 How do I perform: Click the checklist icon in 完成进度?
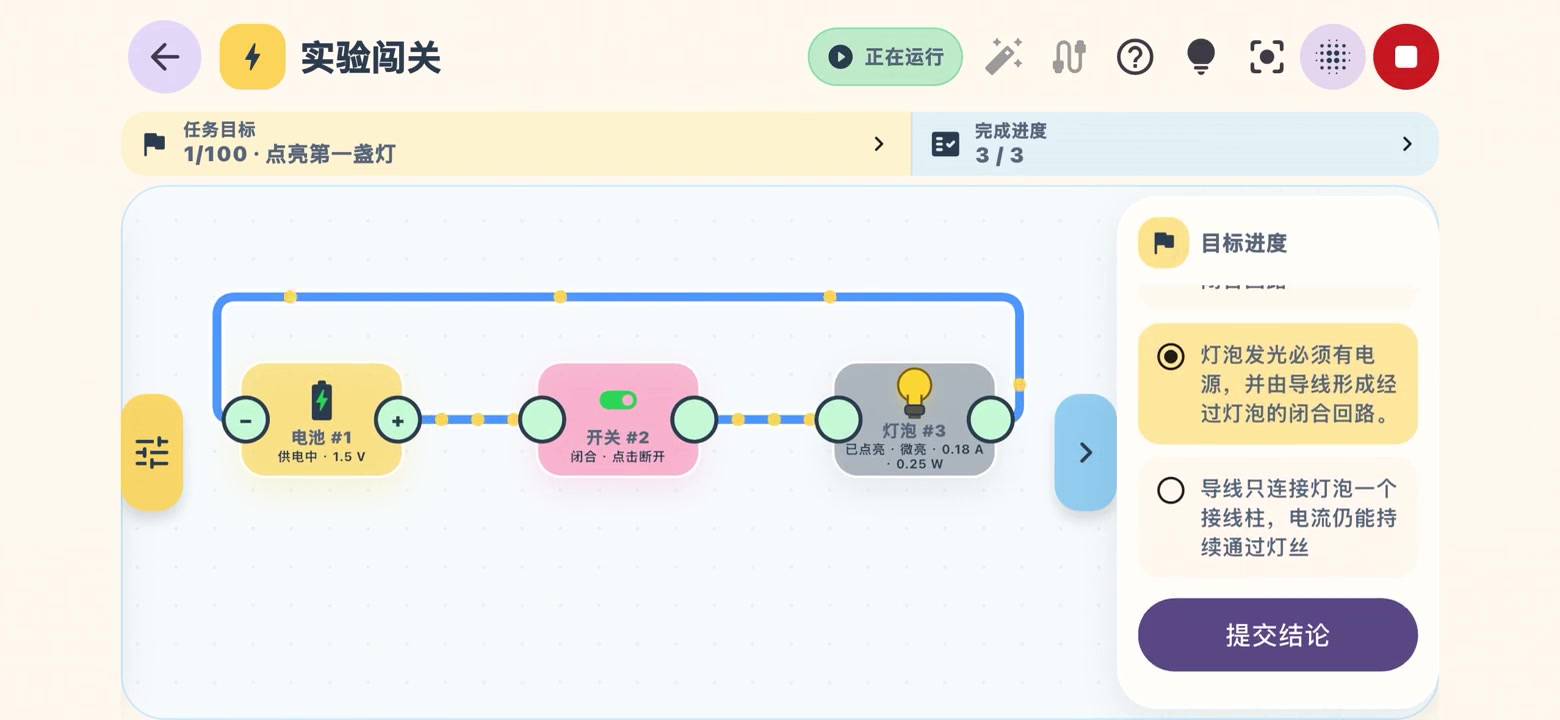[x=945, y=144]
